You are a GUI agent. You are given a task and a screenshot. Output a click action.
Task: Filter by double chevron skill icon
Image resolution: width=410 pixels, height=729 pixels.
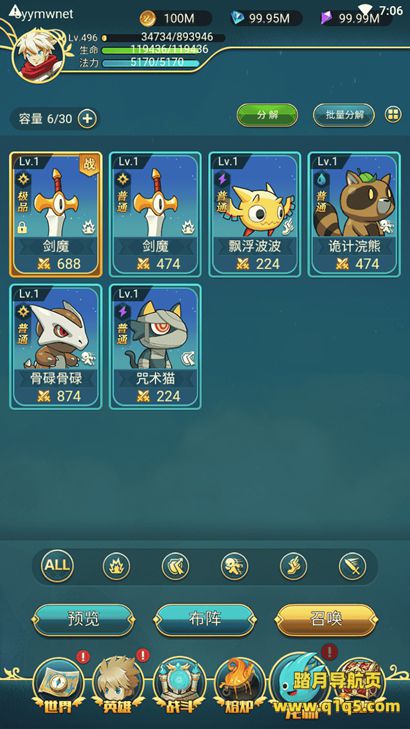click(x=175, y=566)
